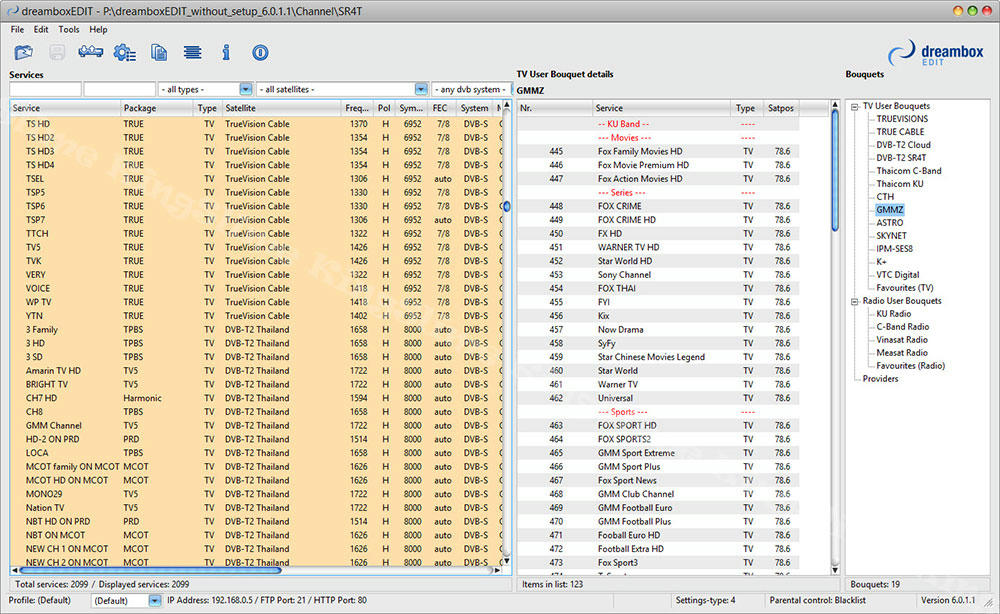The image size is (1000, 614).
Task: Select the SKYNET bouquet
Action: tap(891, 236)
